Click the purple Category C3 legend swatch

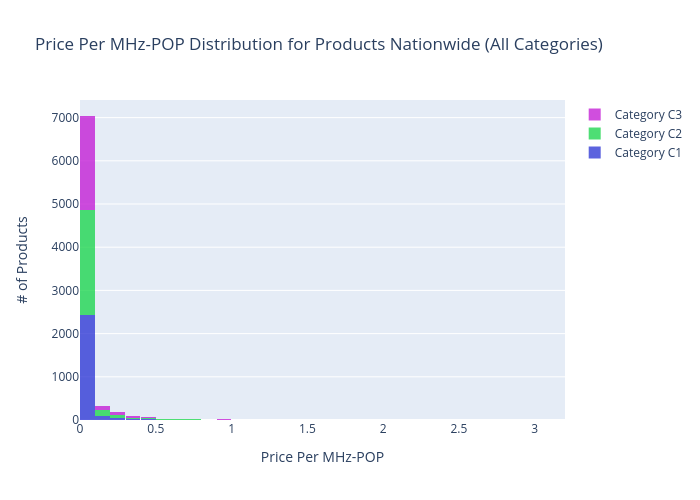[595, 115]
